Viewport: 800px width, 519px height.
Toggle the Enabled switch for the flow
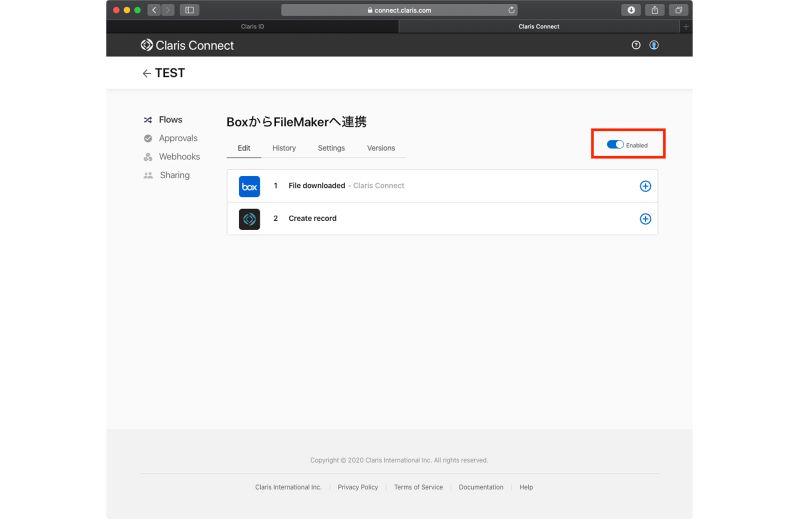(615, 144)
